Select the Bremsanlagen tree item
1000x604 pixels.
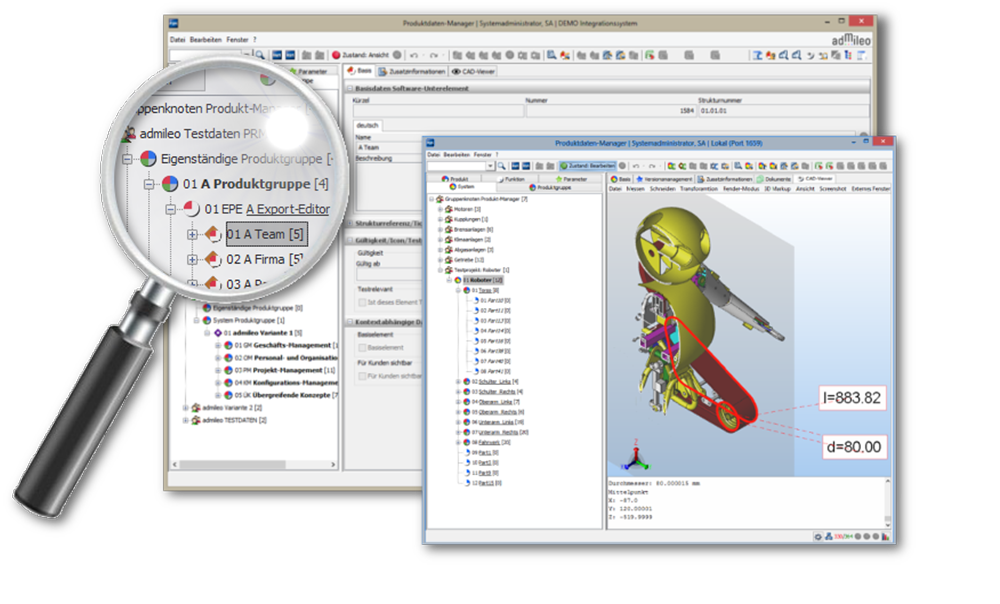[x=473, y=230]
